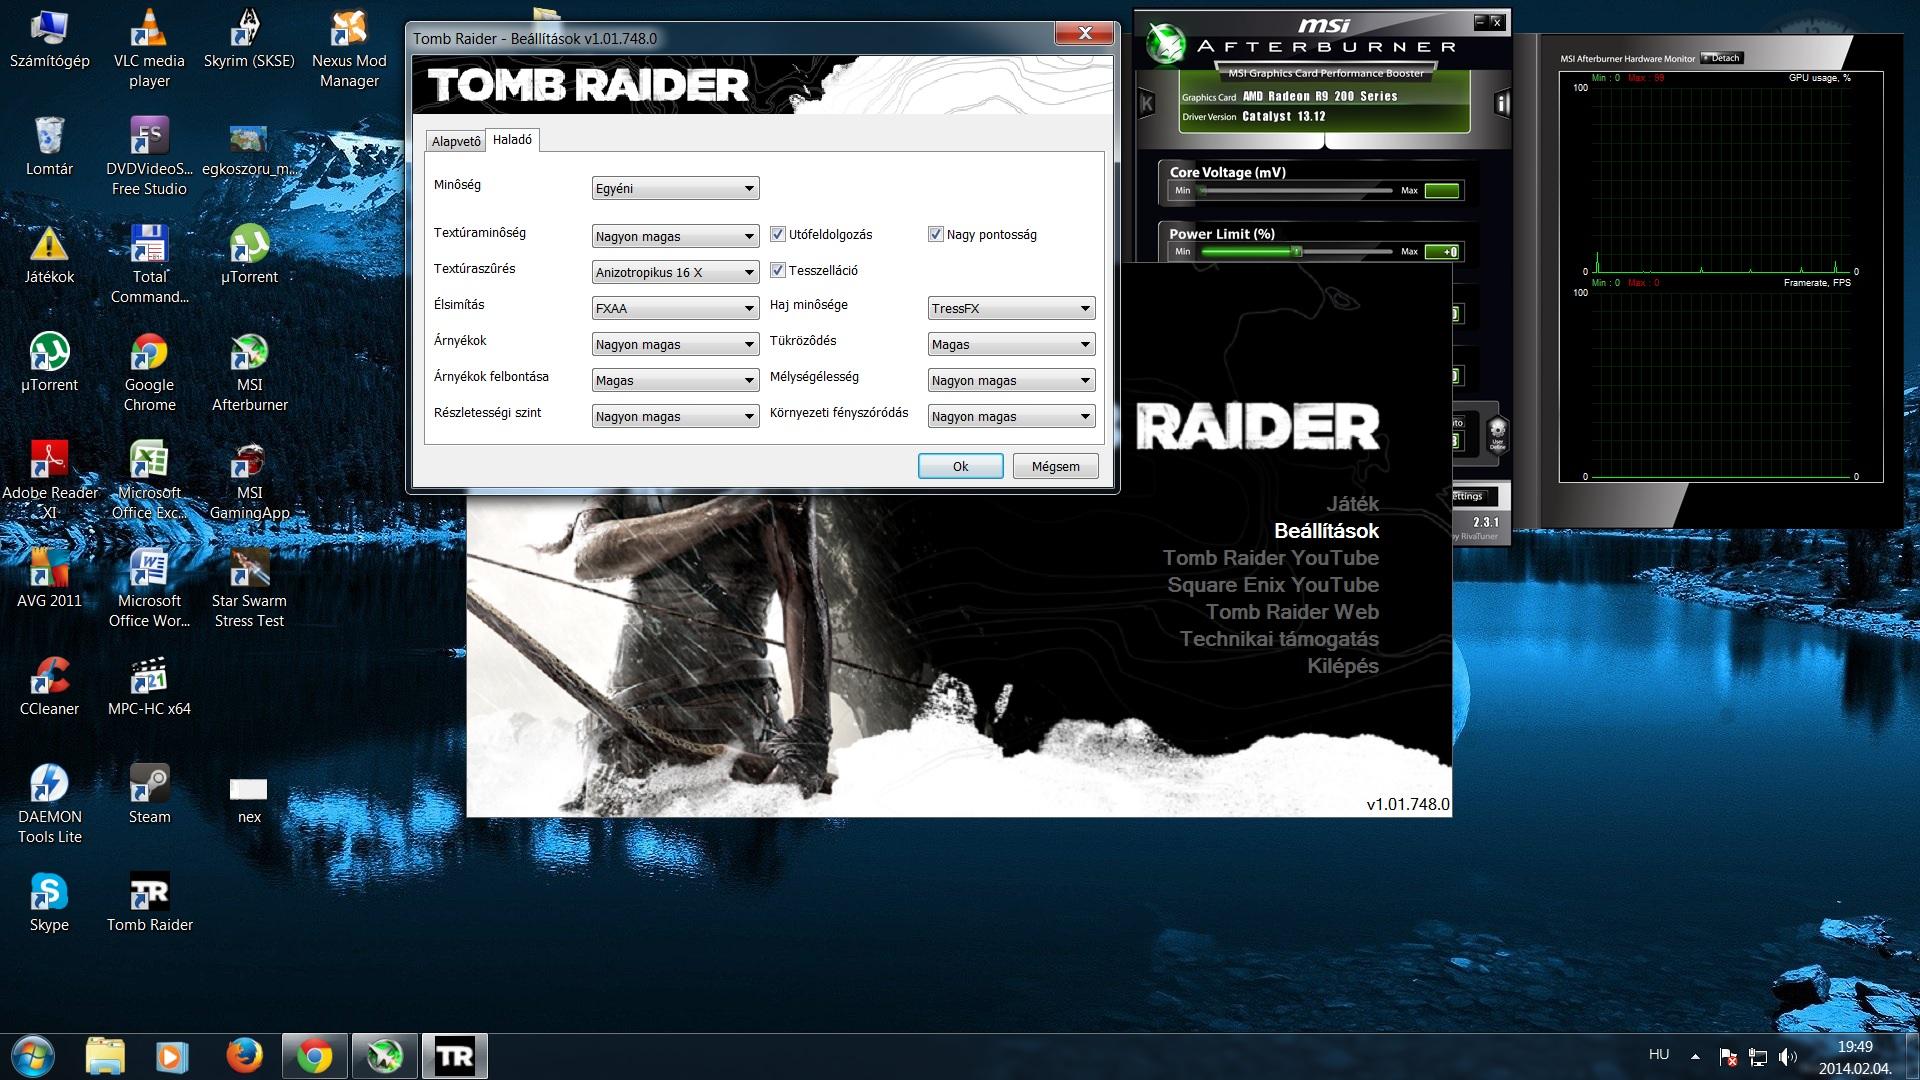
Task: Open the Windows Start menu
Action: 33,1056
